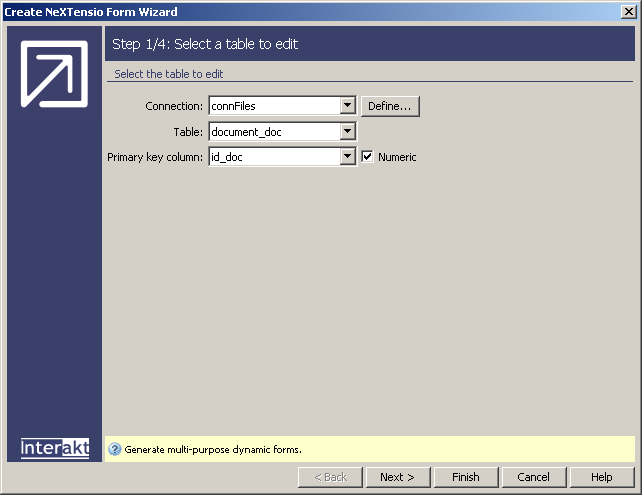Click the wizard window title bar
642x495 pixels.
(x=300, y=11)
